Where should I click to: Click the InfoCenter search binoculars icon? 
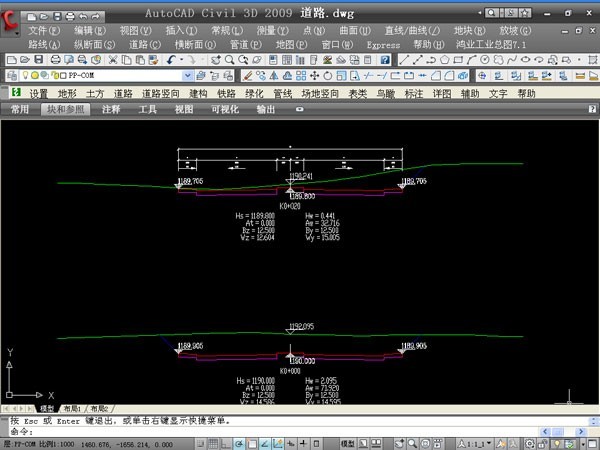(491, 13)
